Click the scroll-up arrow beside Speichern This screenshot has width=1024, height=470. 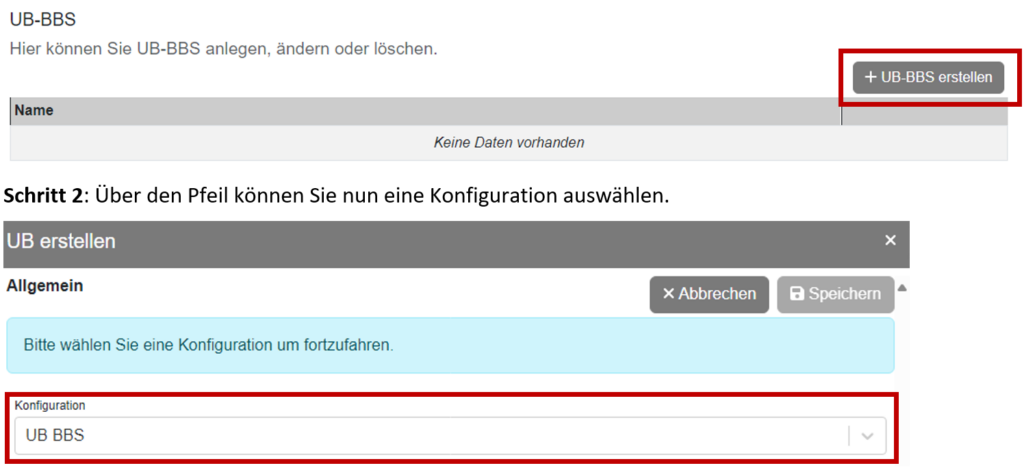click(x=902, y=289)
